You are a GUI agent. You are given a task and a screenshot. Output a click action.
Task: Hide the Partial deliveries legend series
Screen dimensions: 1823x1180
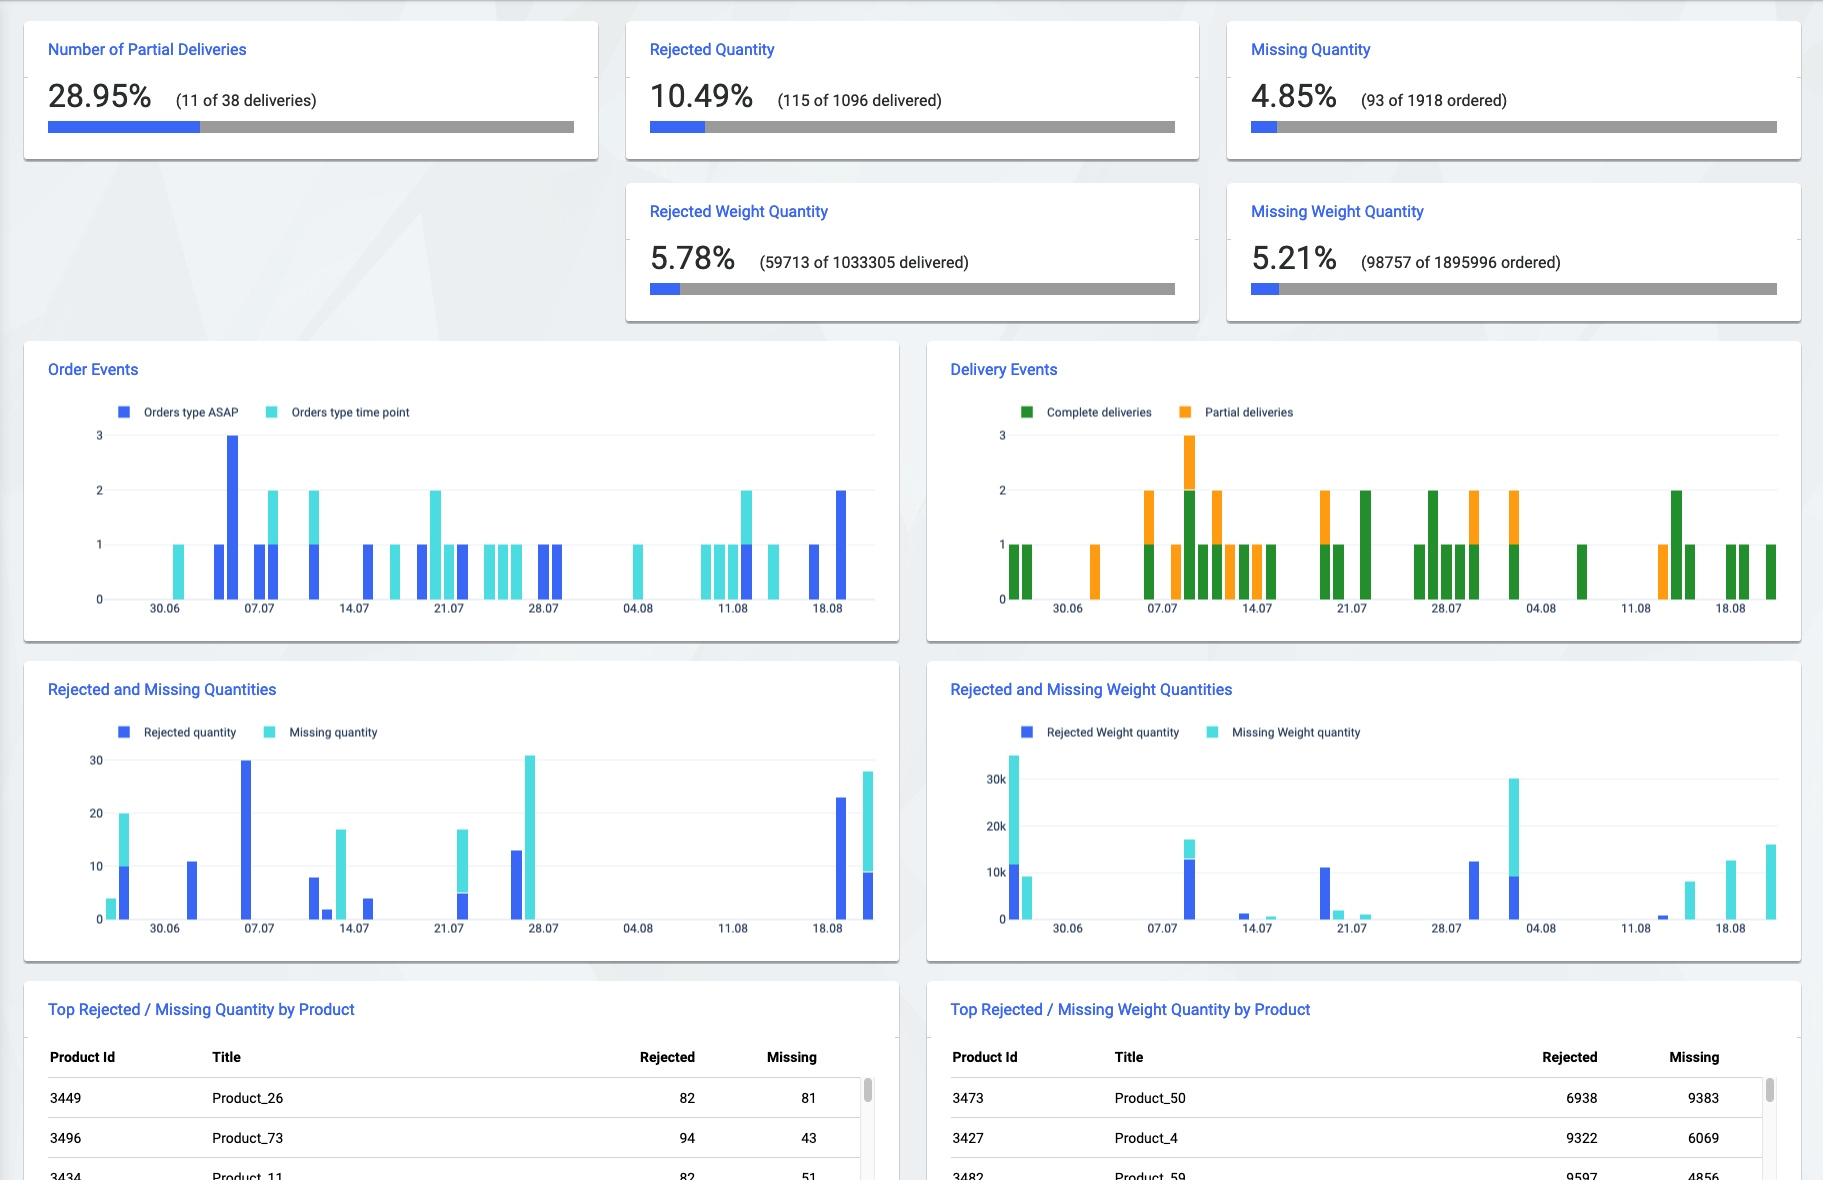coord(1185,412)
